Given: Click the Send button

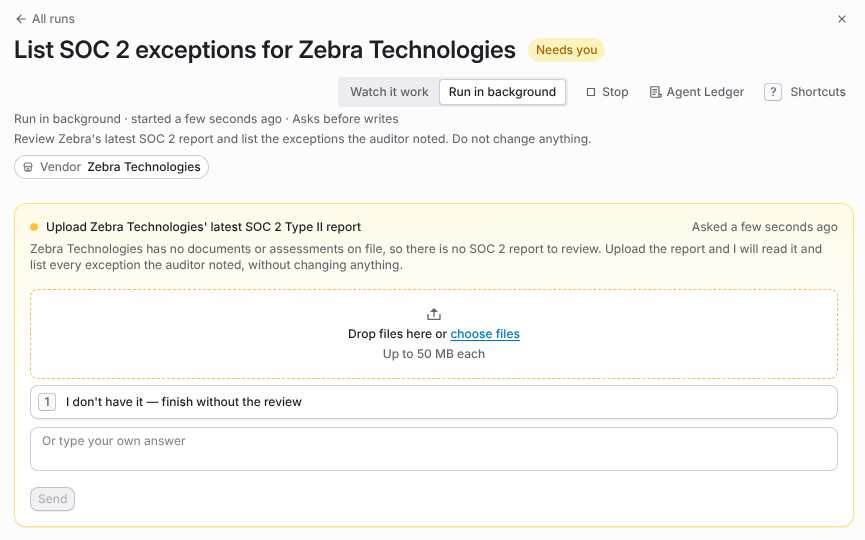Looking at the screenshot, I should (x=52, y=499).
